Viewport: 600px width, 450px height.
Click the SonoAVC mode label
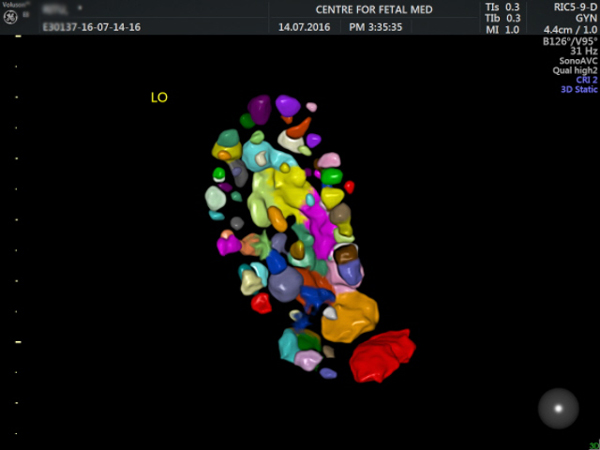tap(578, 61)
